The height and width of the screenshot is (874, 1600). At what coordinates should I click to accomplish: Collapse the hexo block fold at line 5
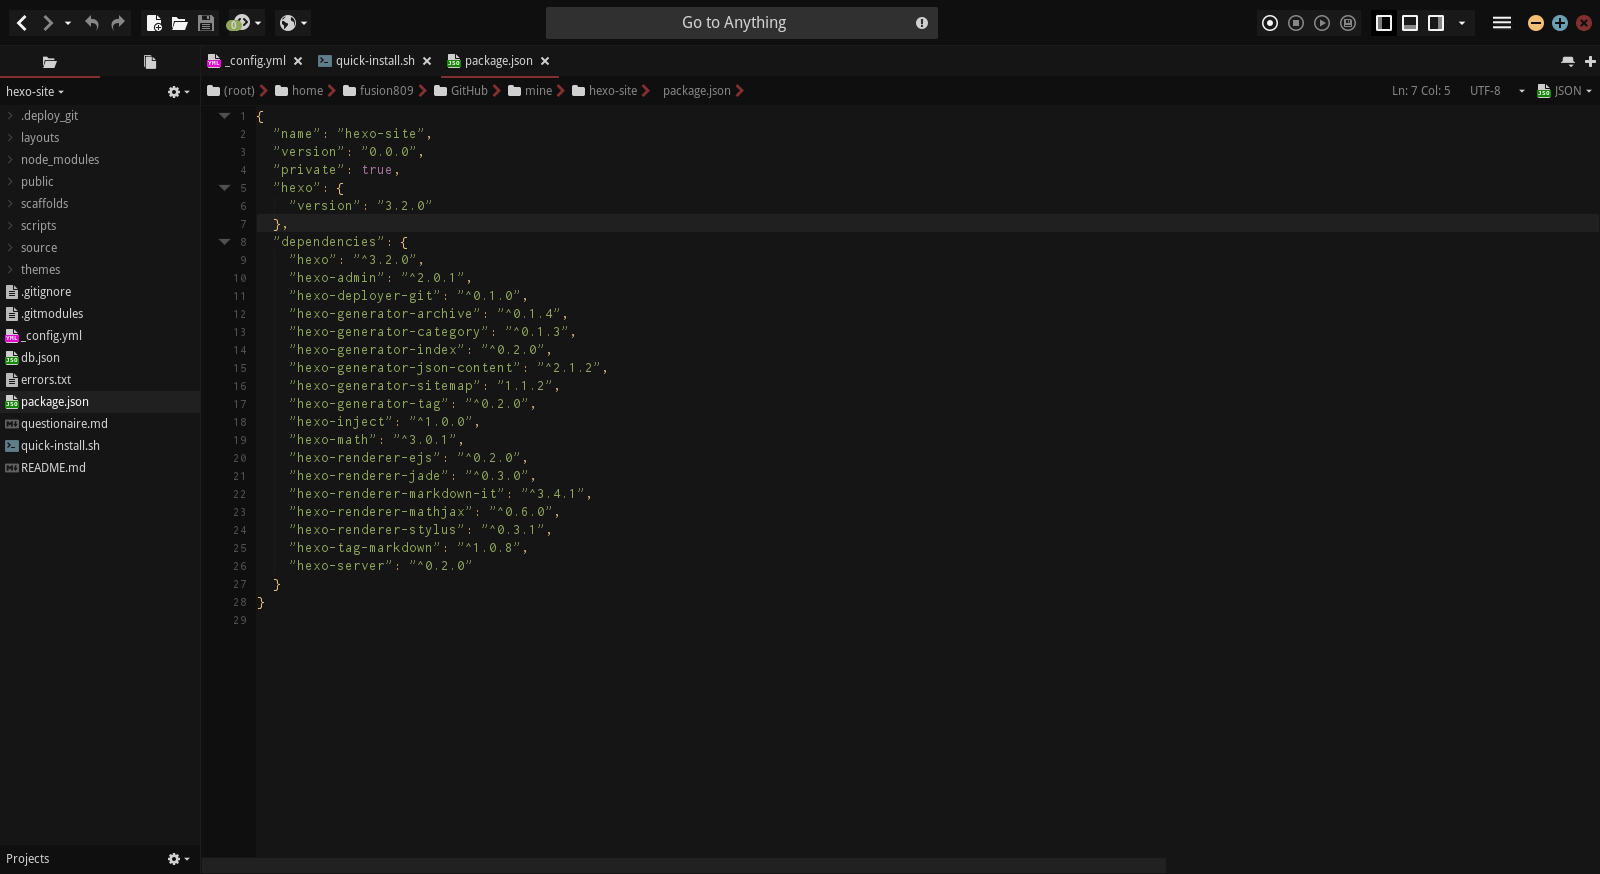click(224, 187)
